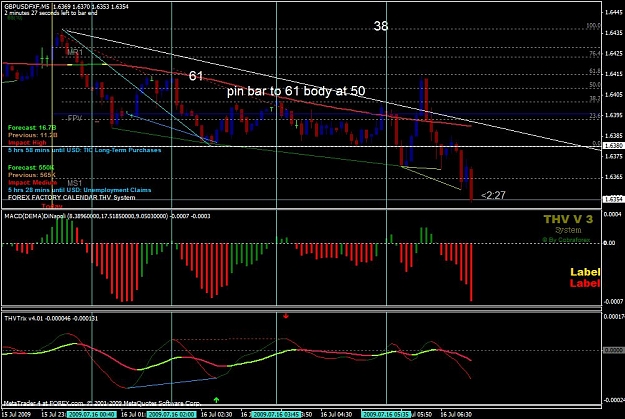The width and height of the screenshot is (625, 419).
Task: Select the '61' annotation on the chart
Action: pos(196,76)
